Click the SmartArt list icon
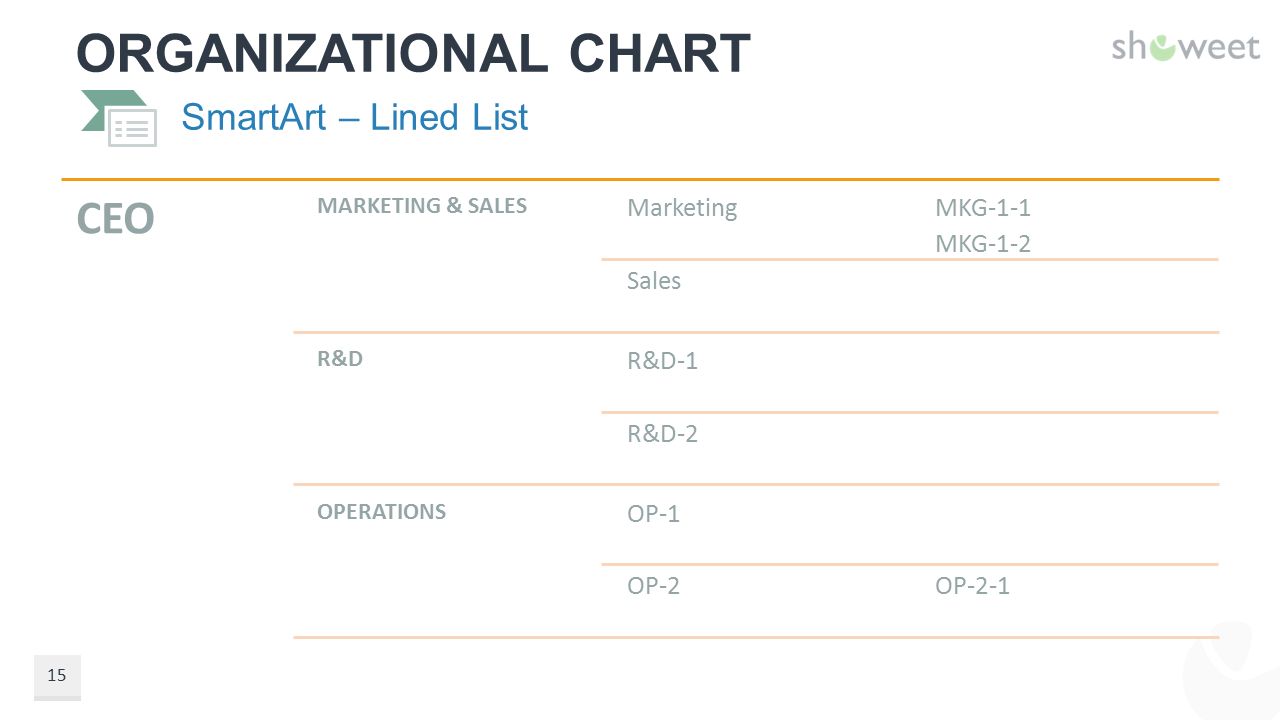 pos(119,118)
